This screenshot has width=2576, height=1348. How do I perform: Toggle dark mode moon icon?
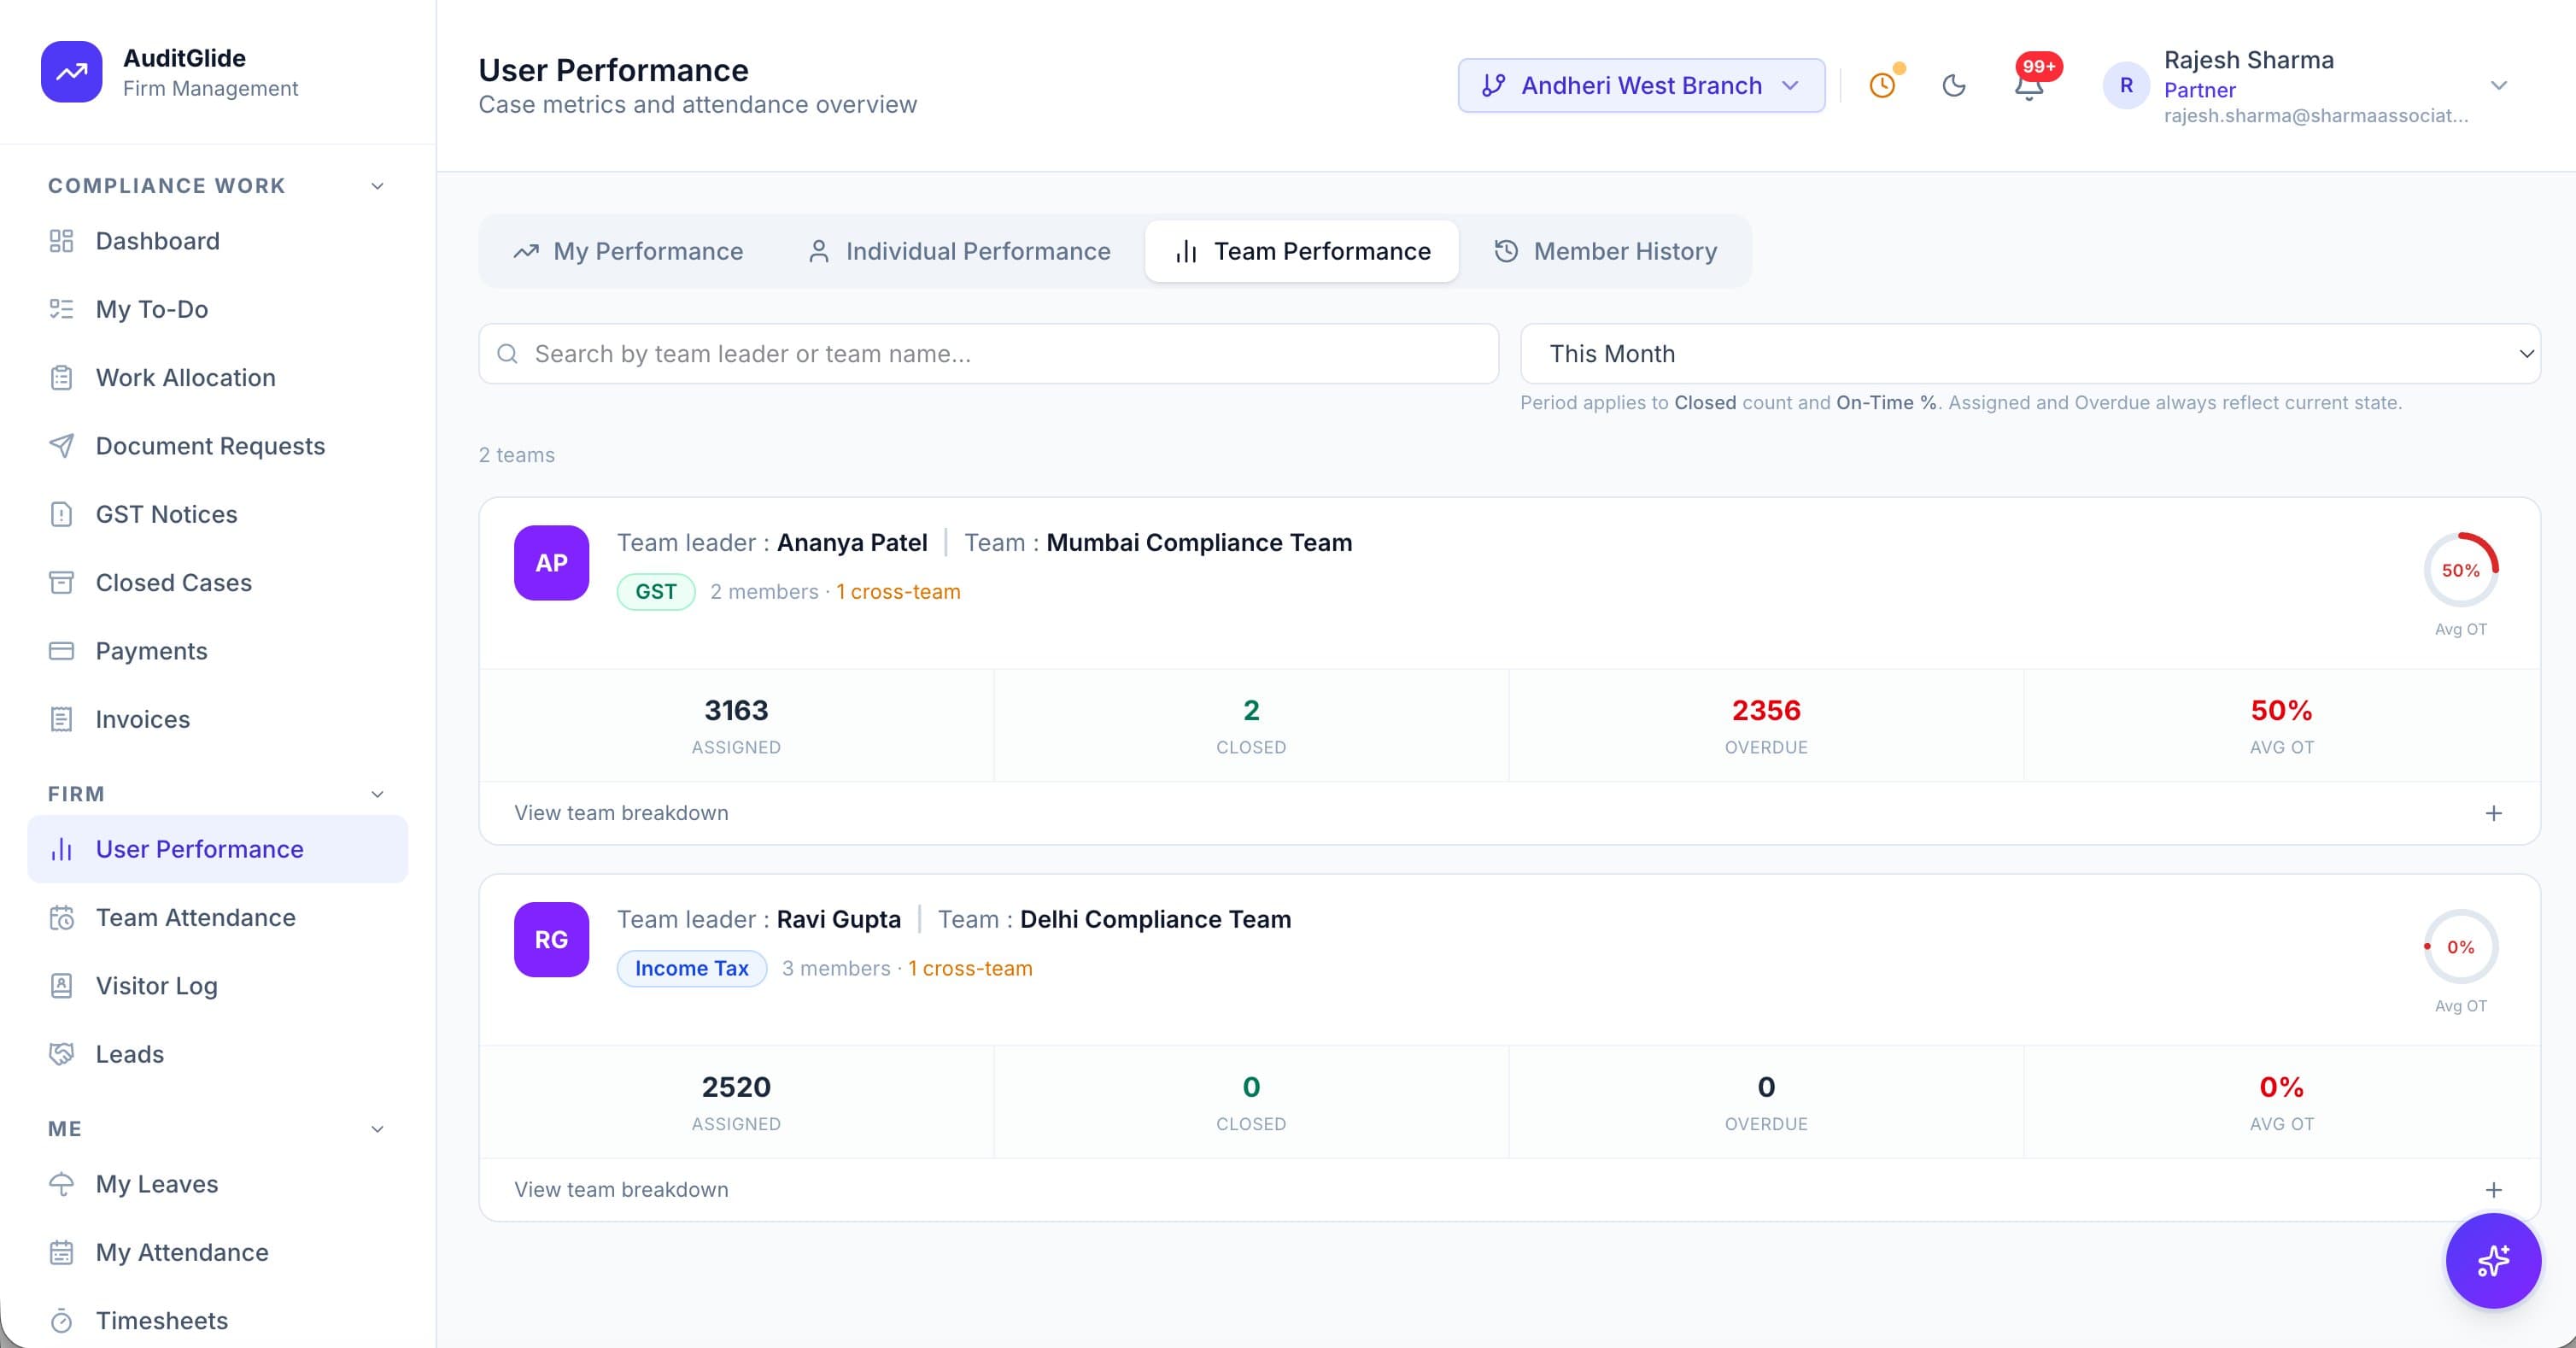1954,85
